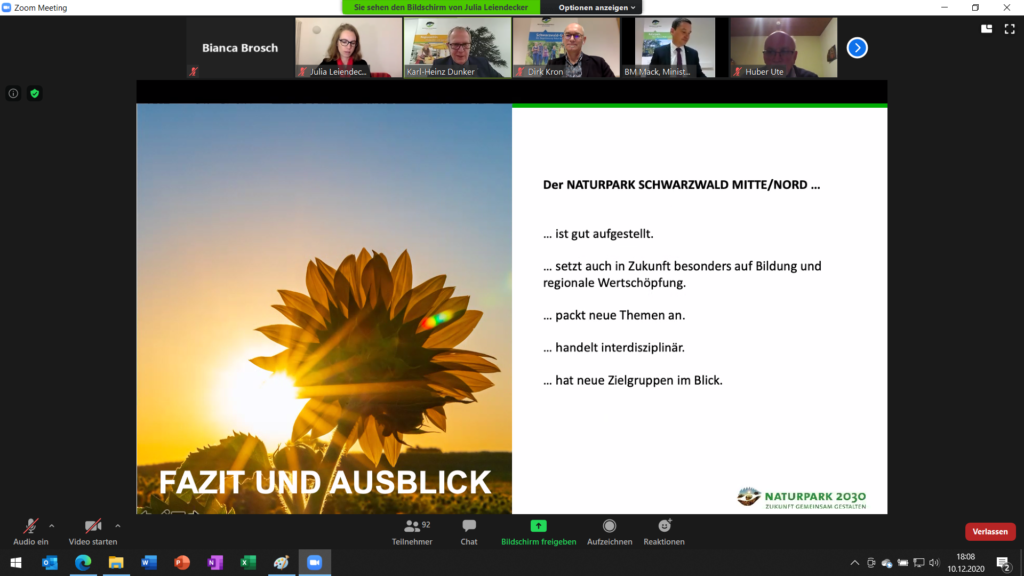Open the volume control in system tray
1024x576 pixels.
[x=934, y=563]
